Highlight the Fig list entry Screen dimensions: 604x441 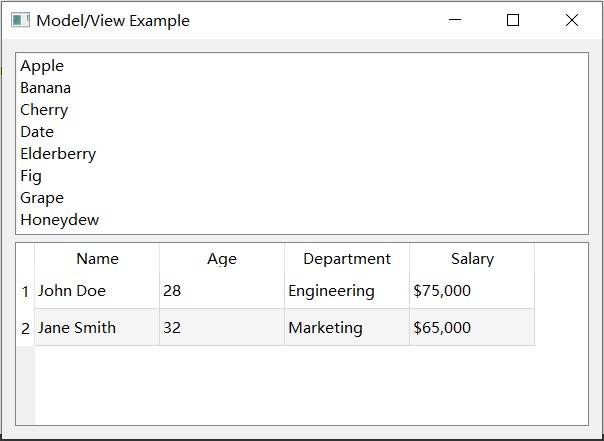[31, 176]
